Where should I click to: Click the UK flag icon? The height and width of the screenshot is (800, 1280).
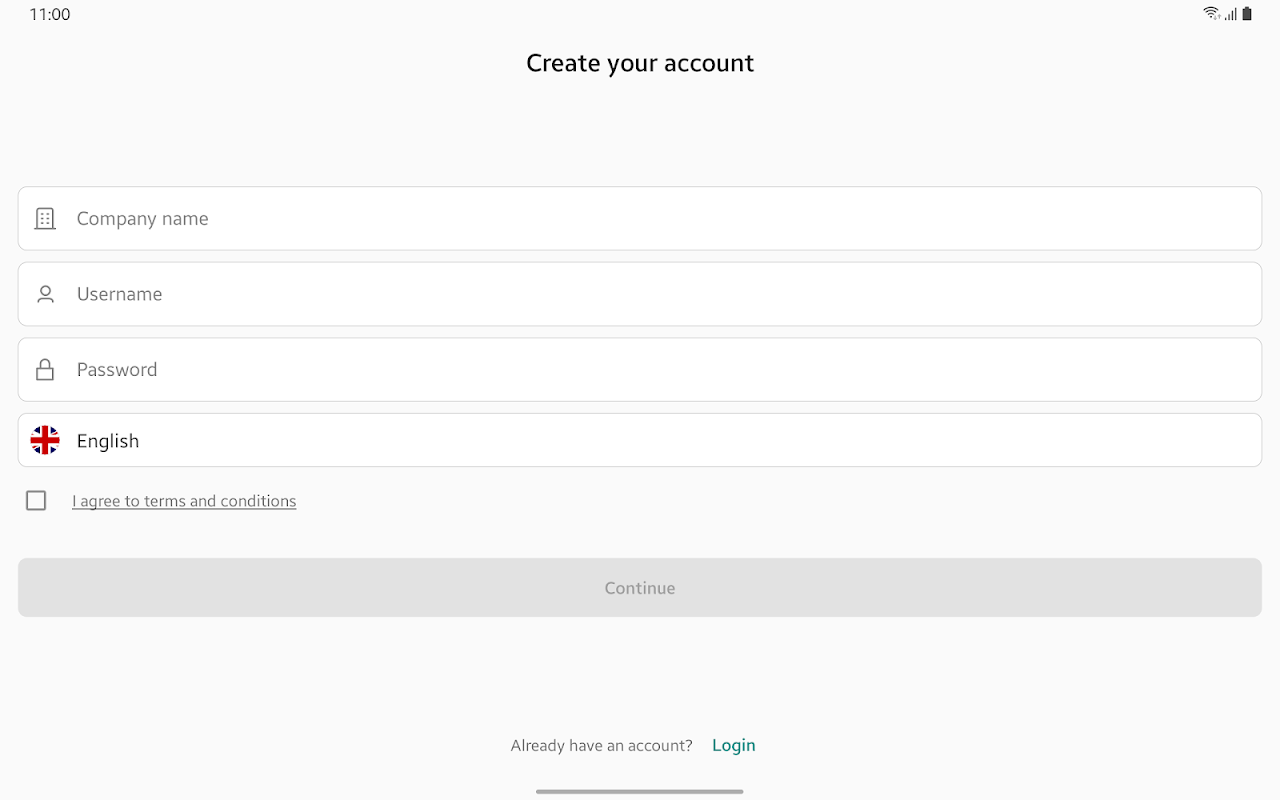click(x=45, y=440)
